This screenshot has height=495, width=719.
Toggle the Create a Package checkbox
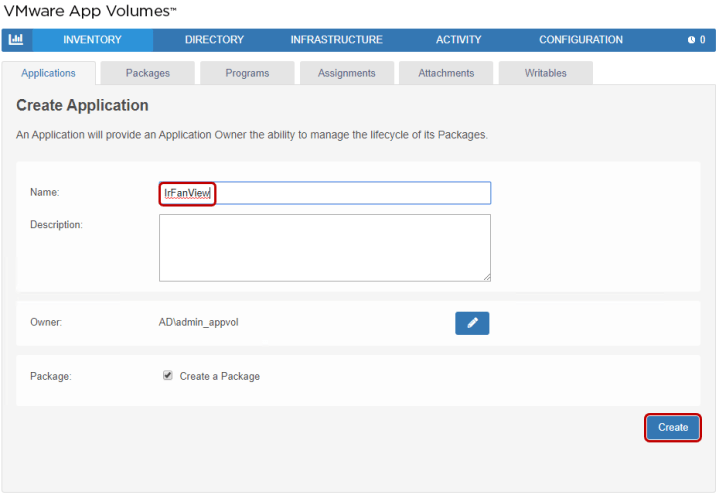(168, 376)
